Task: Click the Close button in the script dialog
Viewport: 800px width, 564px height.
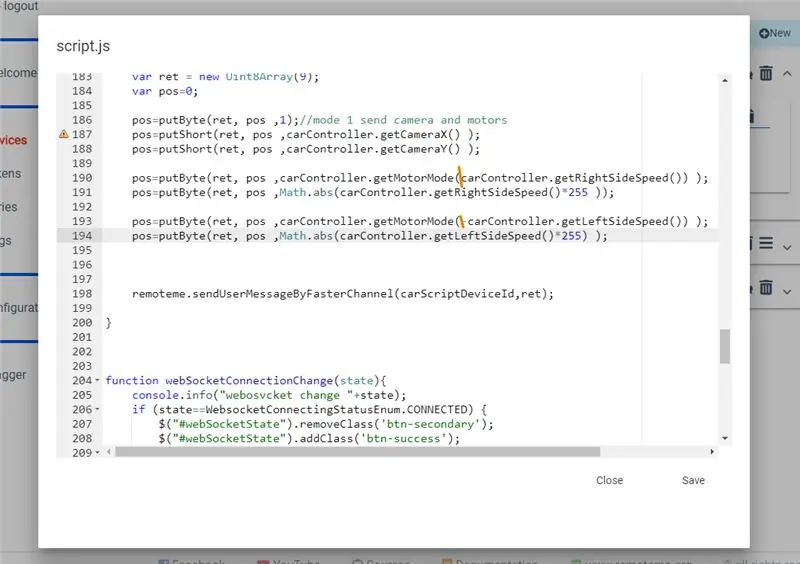Action: [609, 480]
